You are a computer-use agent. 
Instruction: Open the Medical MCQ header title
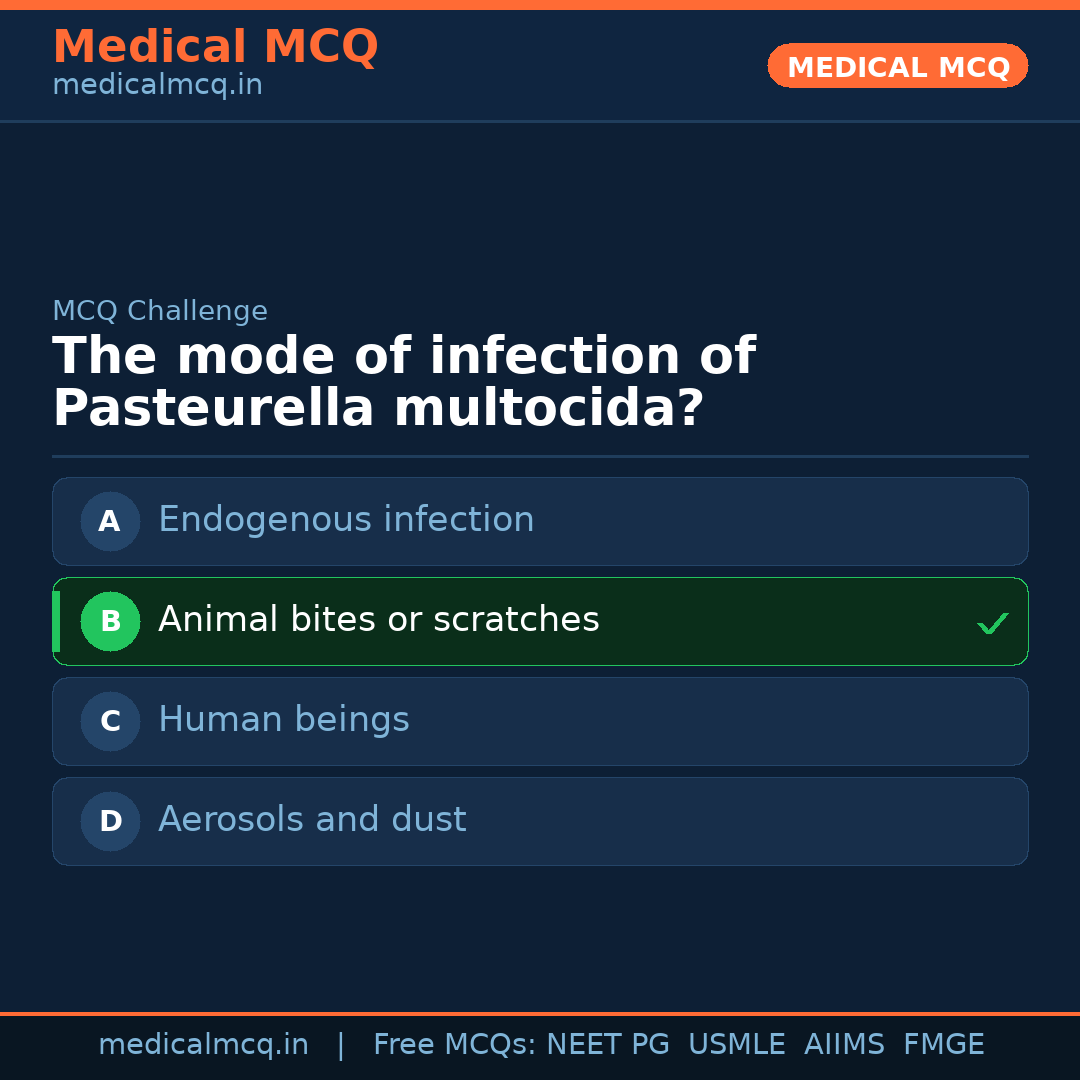215,47
